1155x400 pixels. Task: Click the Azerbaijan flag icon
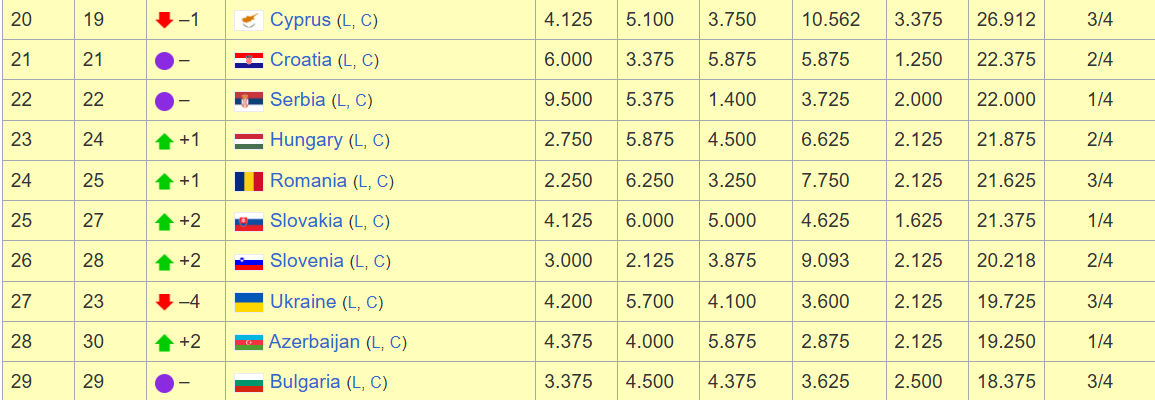point(248,342)
